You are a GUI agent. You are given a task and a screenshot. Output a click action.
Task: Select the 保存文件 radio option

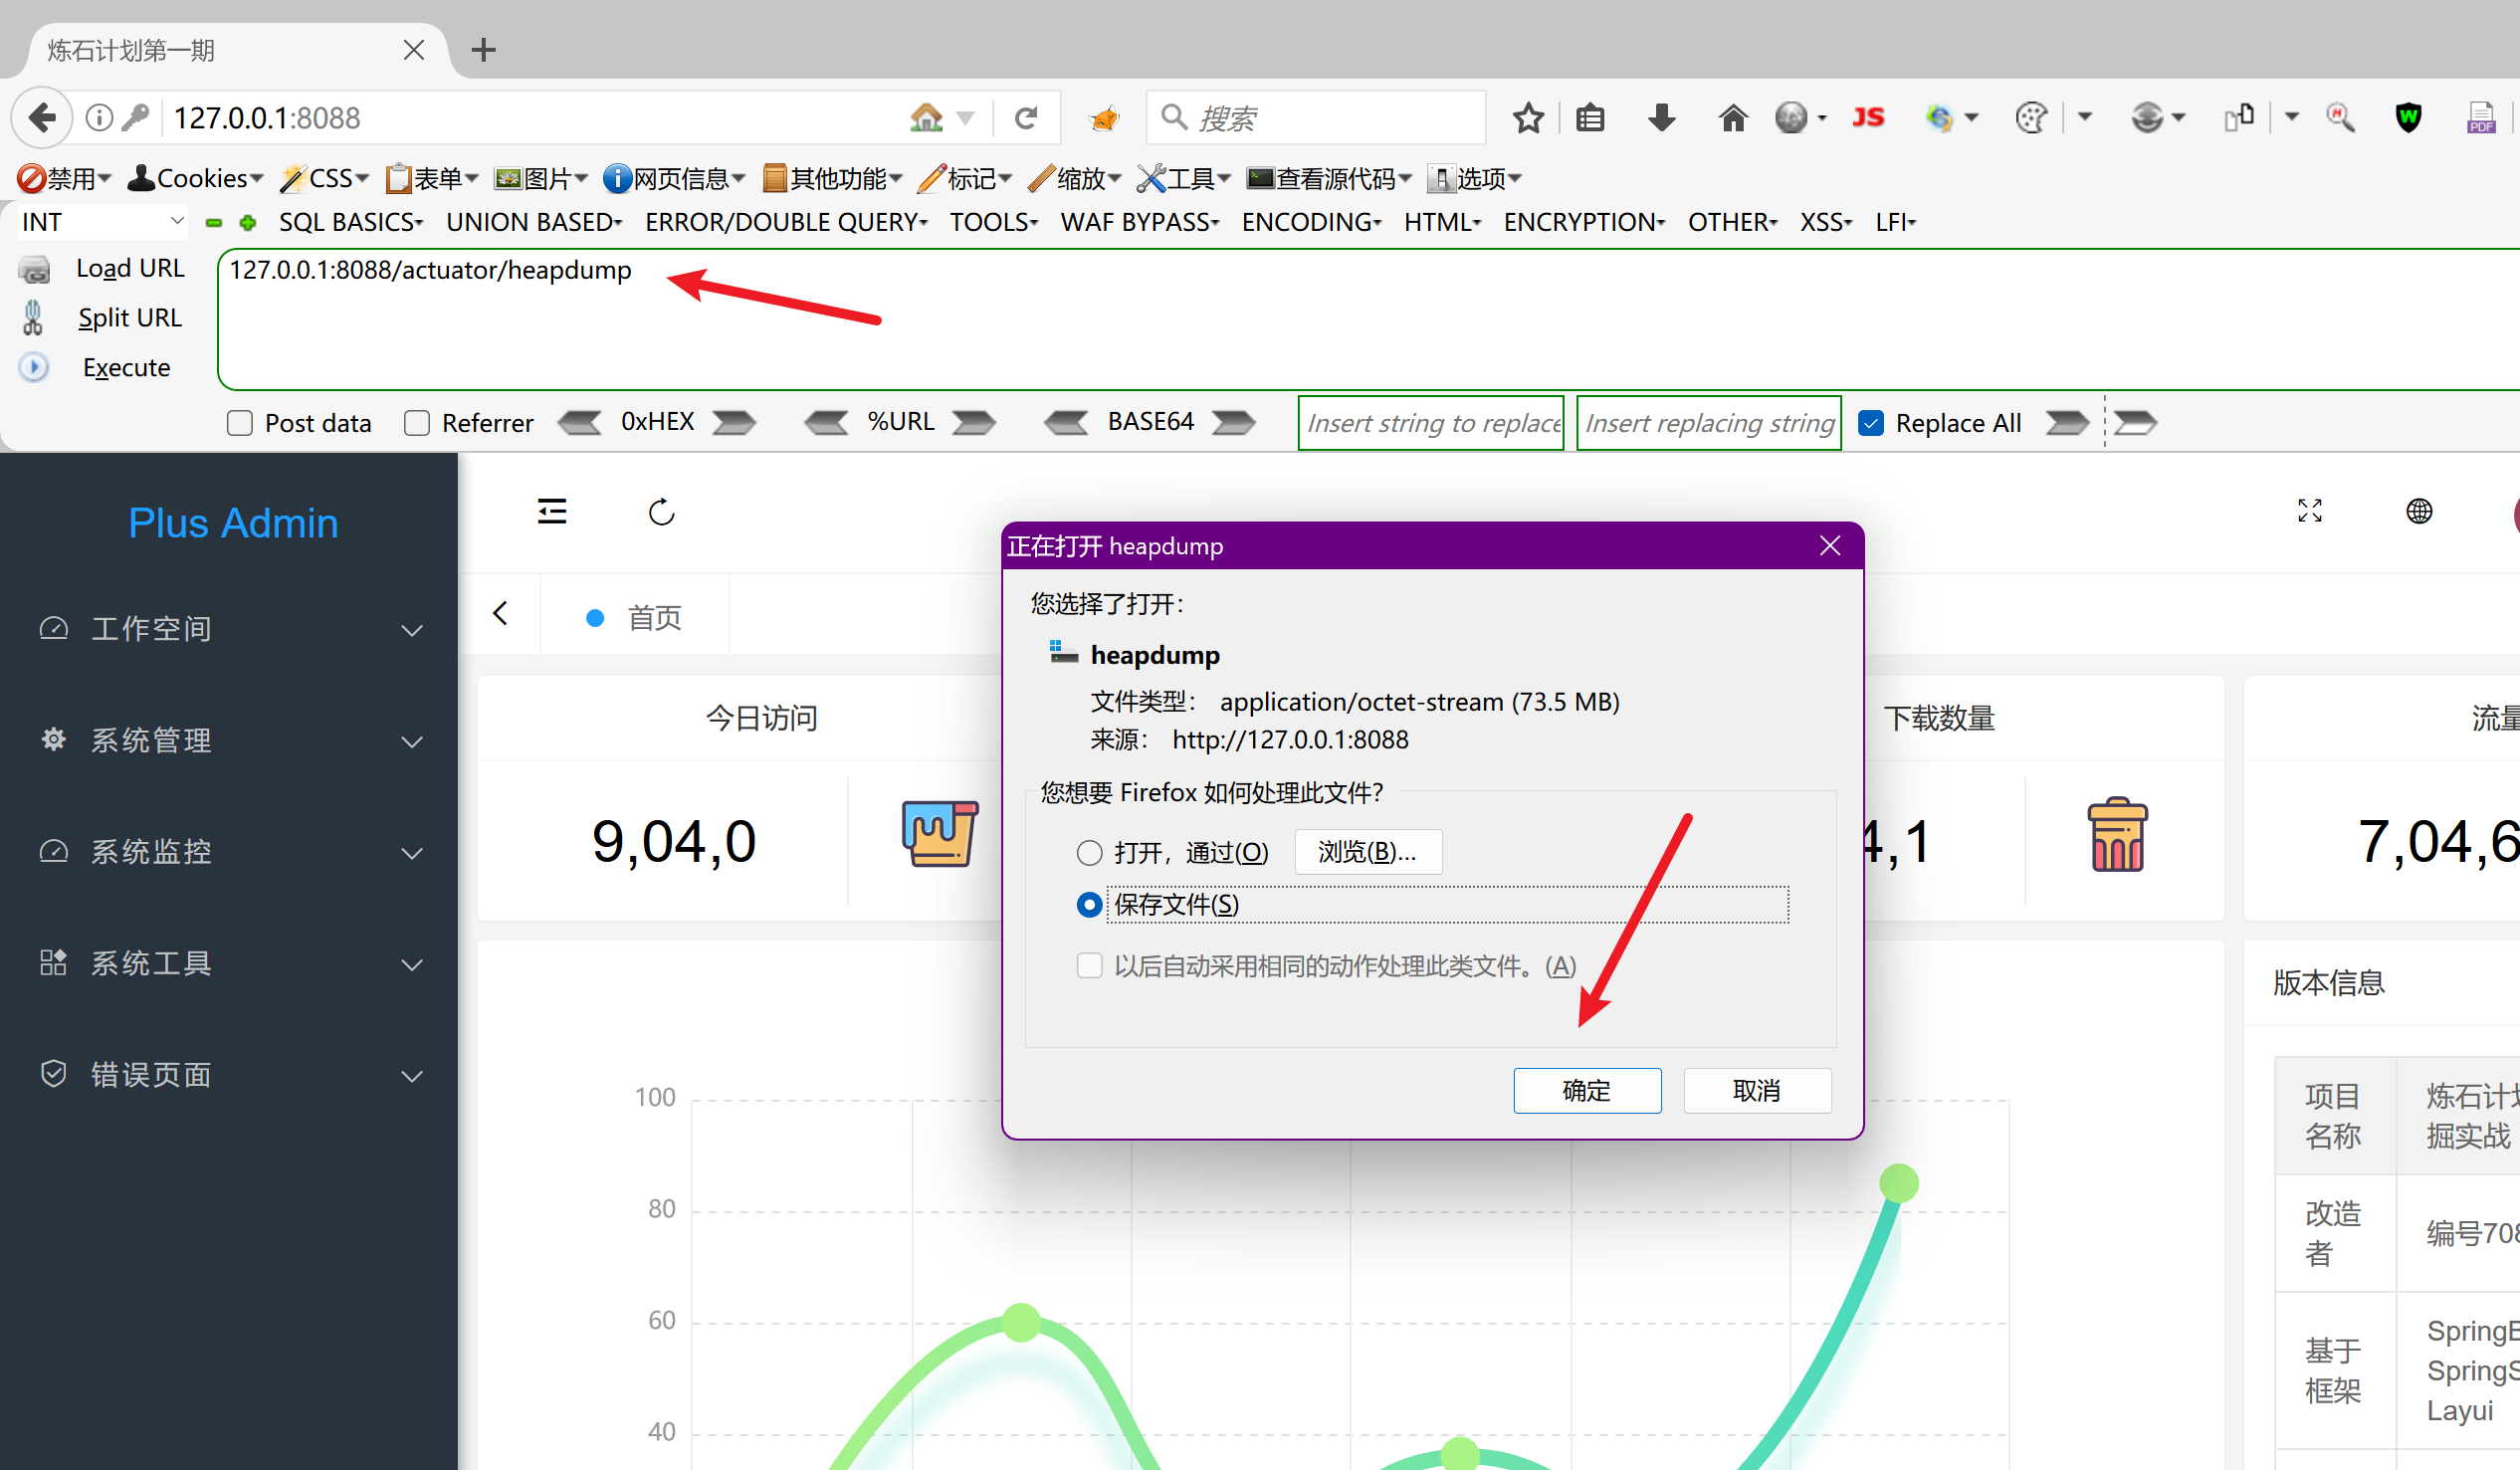(1089, 905)
